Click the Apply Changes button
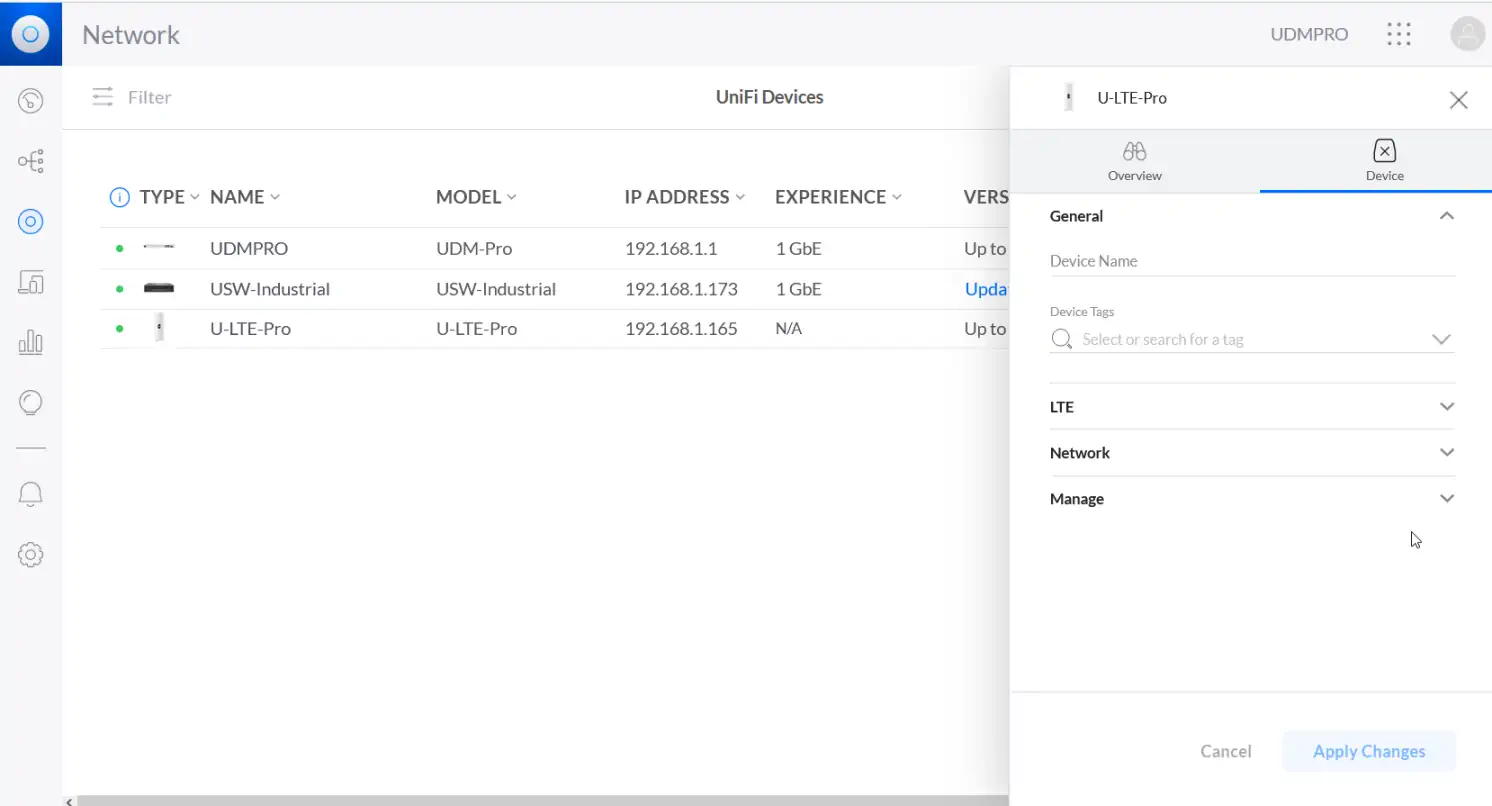 coord(1368,752)
